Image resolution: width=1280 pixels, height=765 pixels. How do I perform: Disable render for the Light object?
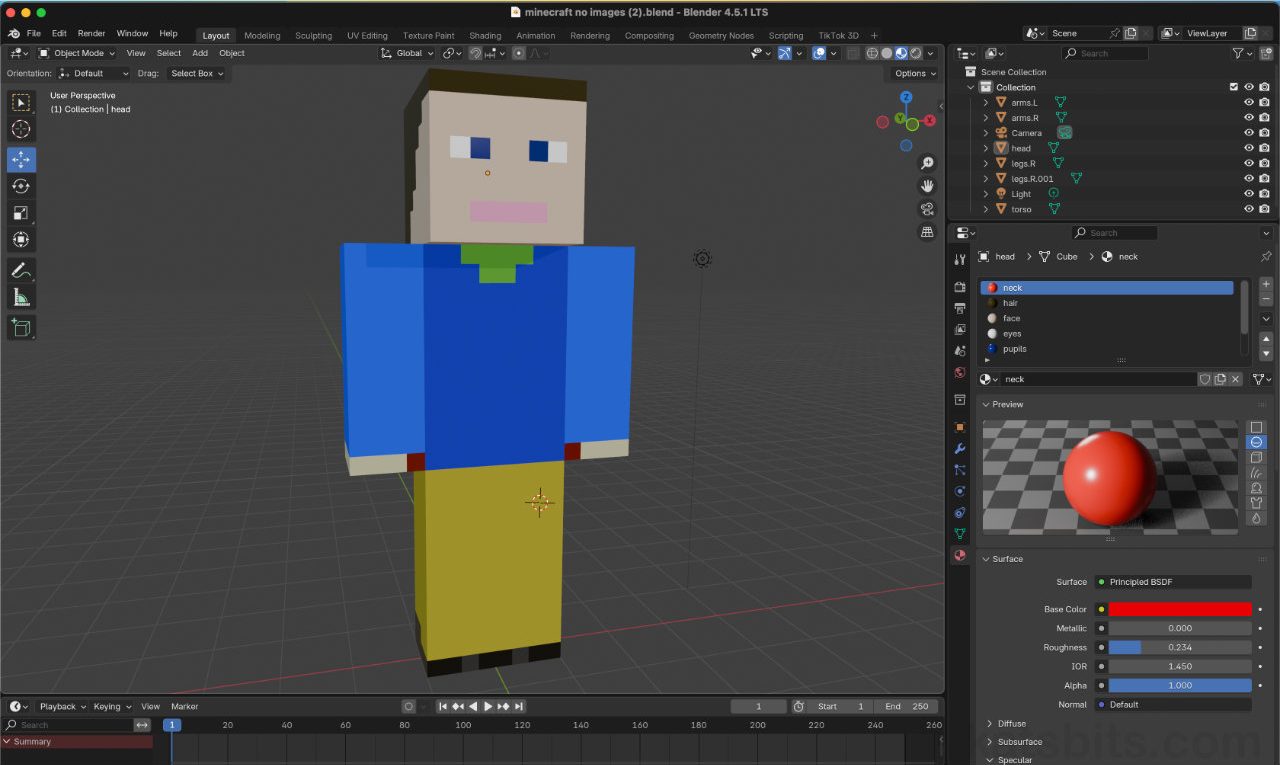(1265, 194)
